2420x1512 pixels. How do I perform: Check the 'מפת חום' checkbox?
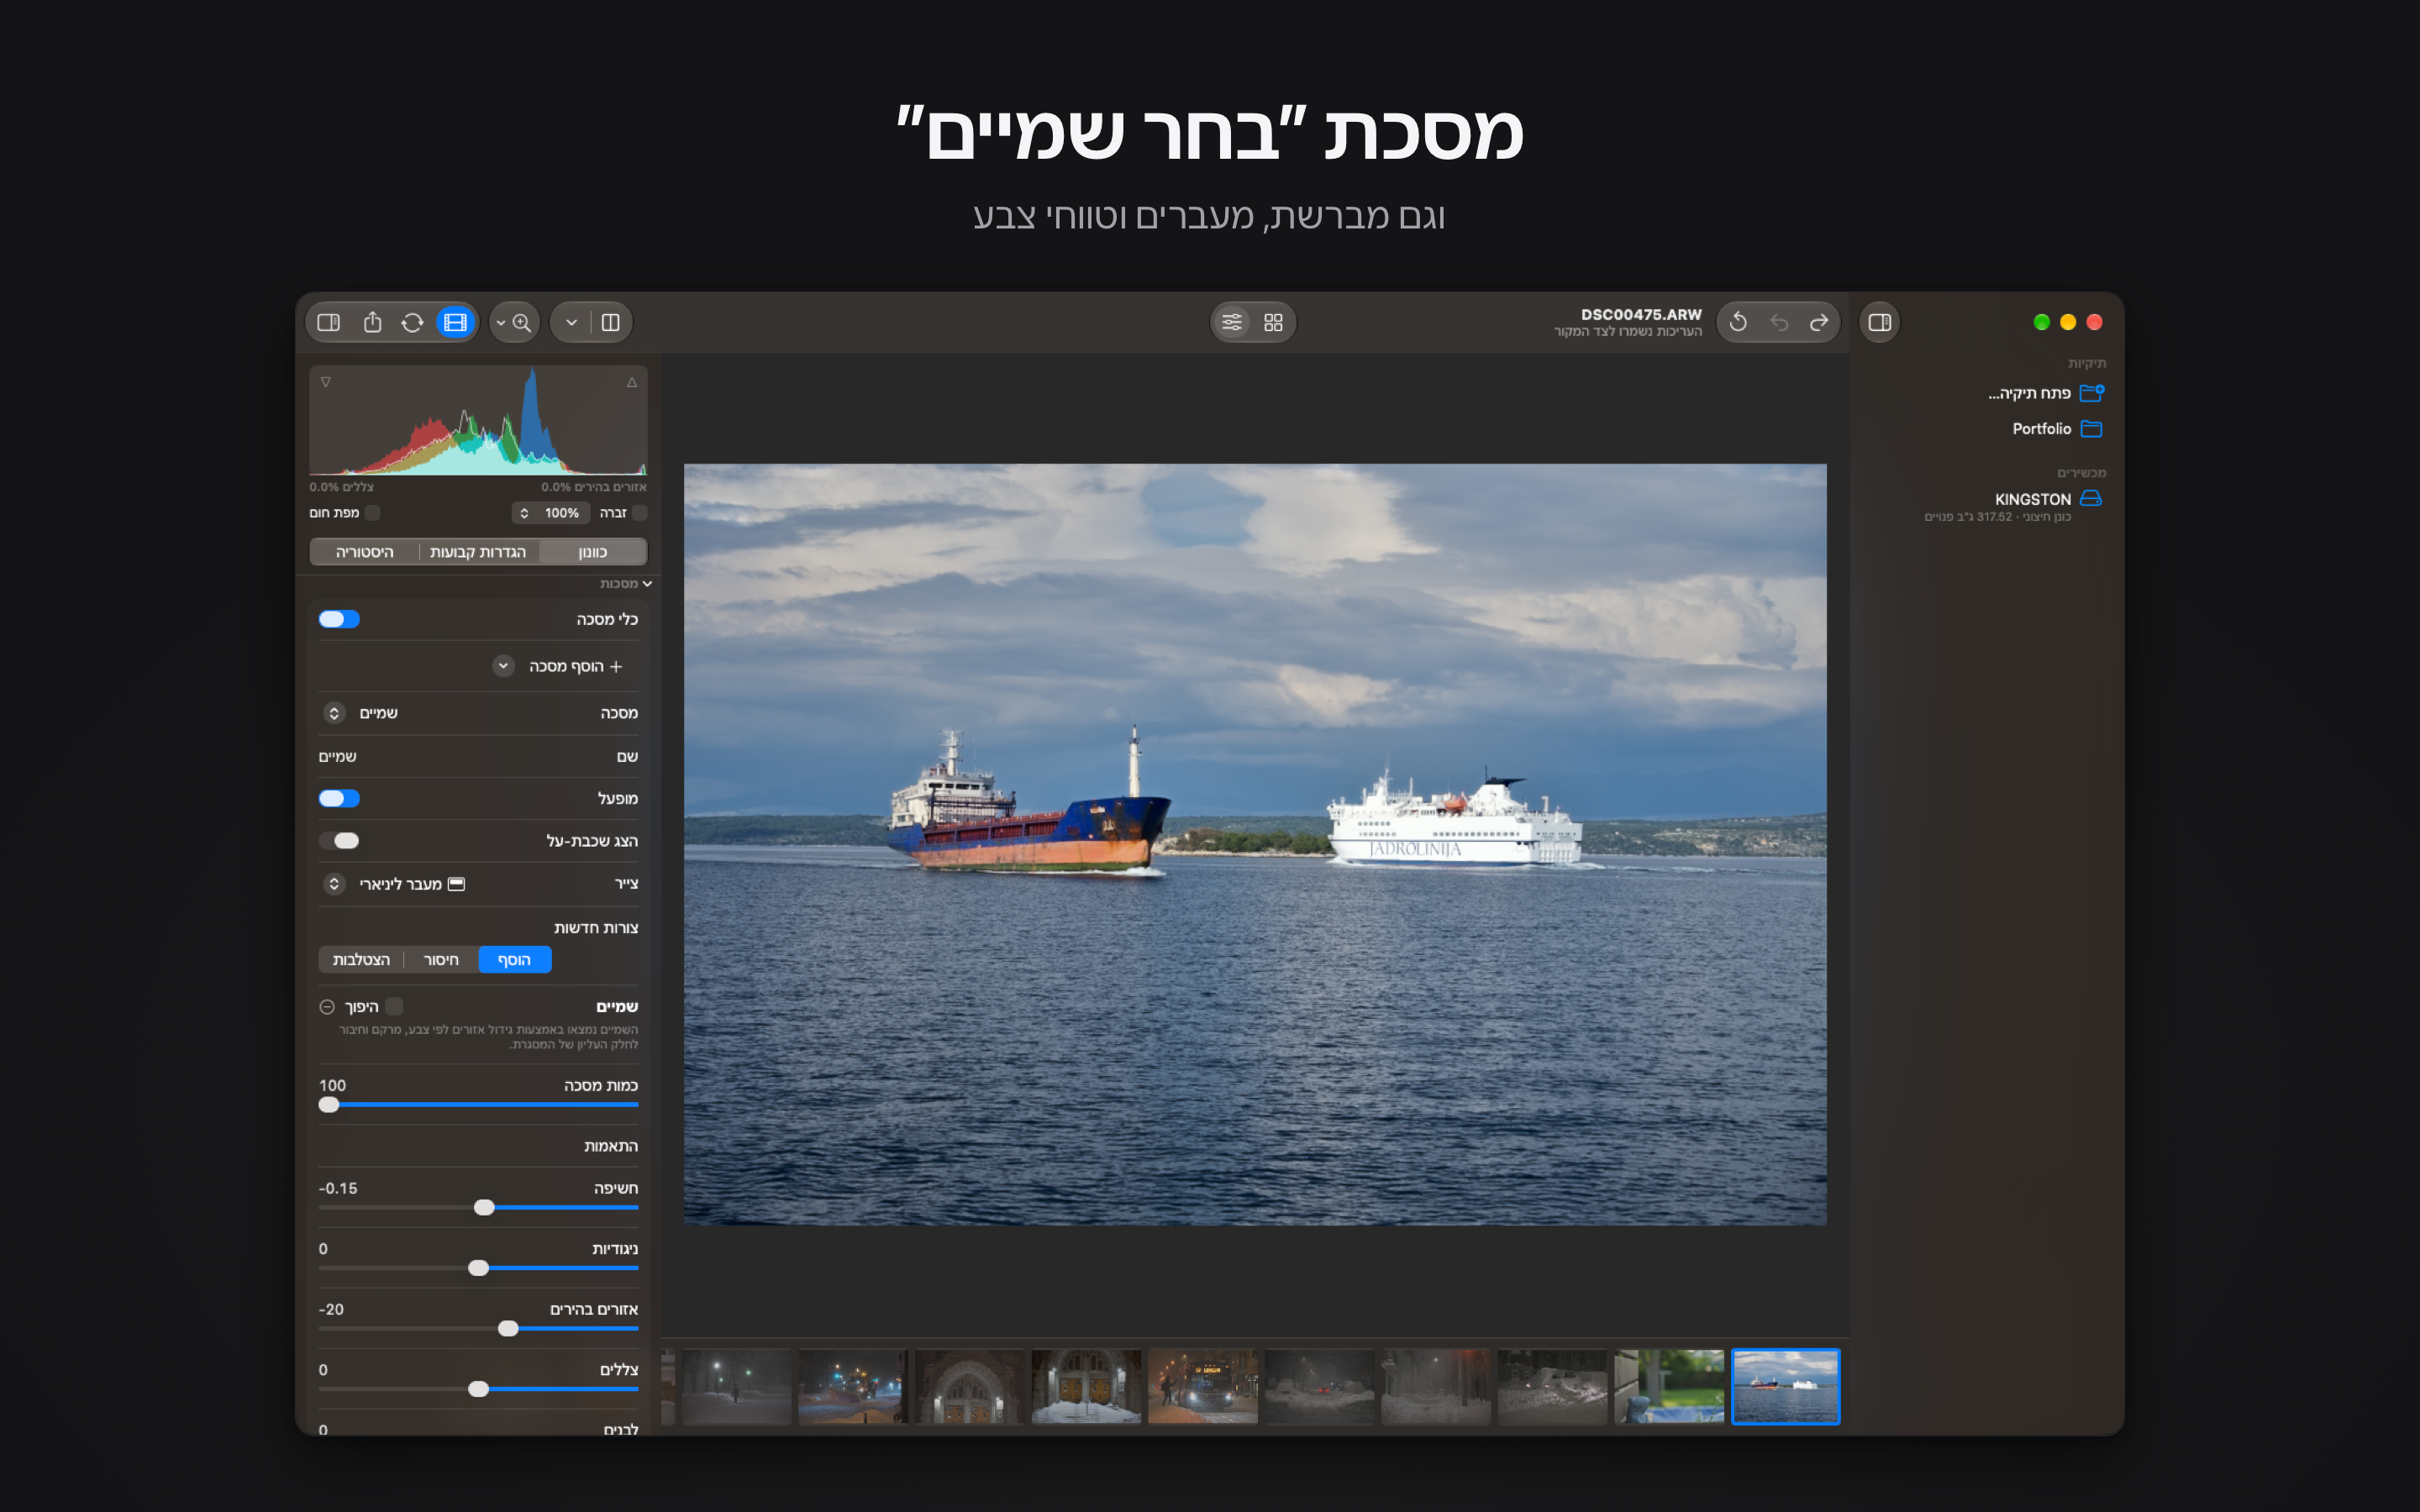click(373, 512)
